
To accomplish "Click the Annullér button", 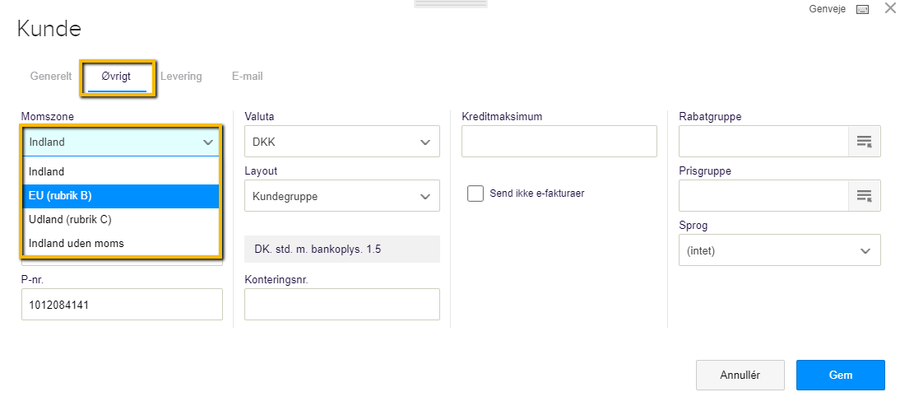I will (740, 375).
